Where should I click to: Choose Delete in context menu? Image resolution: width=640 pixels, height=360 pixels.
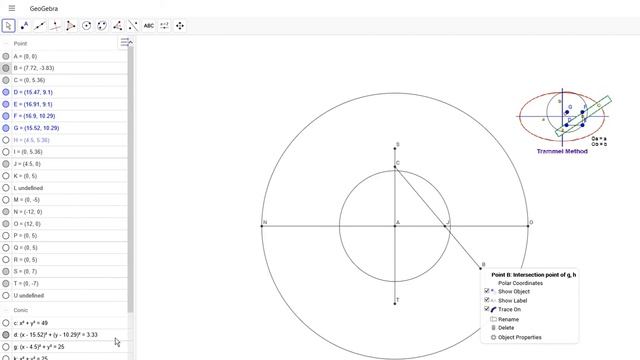coord(506,328)
